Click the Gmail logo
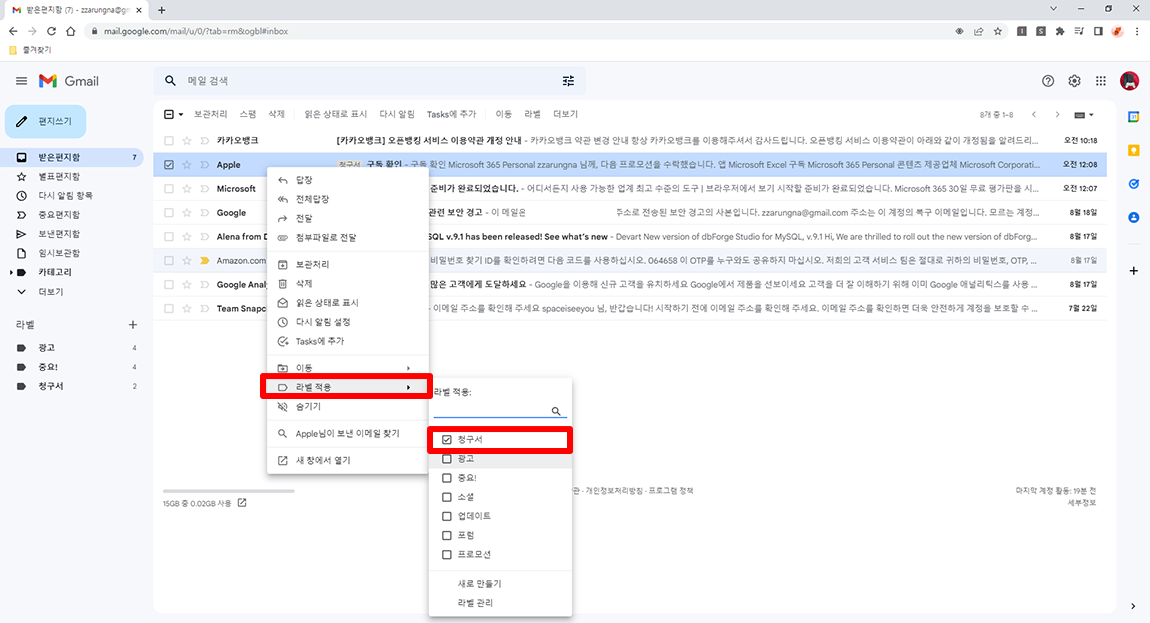Screen dimensions: 1150x623 click(69, 81)
